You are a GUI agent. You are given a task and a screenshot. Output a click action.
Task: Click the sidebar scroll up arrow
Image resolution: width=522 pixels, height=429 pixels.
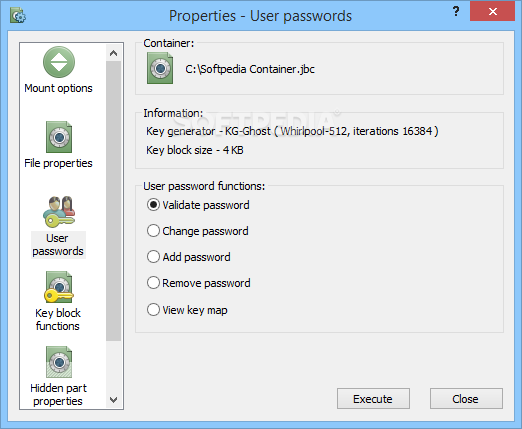[114, 53]
